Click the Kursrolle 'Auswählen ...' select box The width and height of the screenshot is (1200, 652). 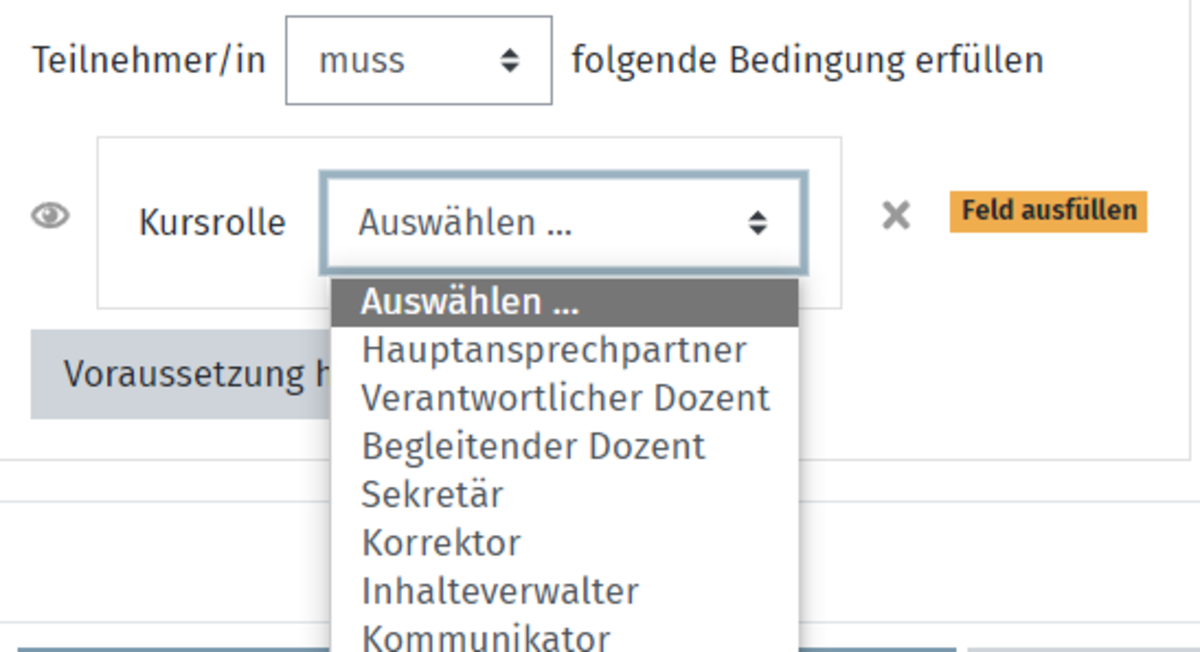563,223
